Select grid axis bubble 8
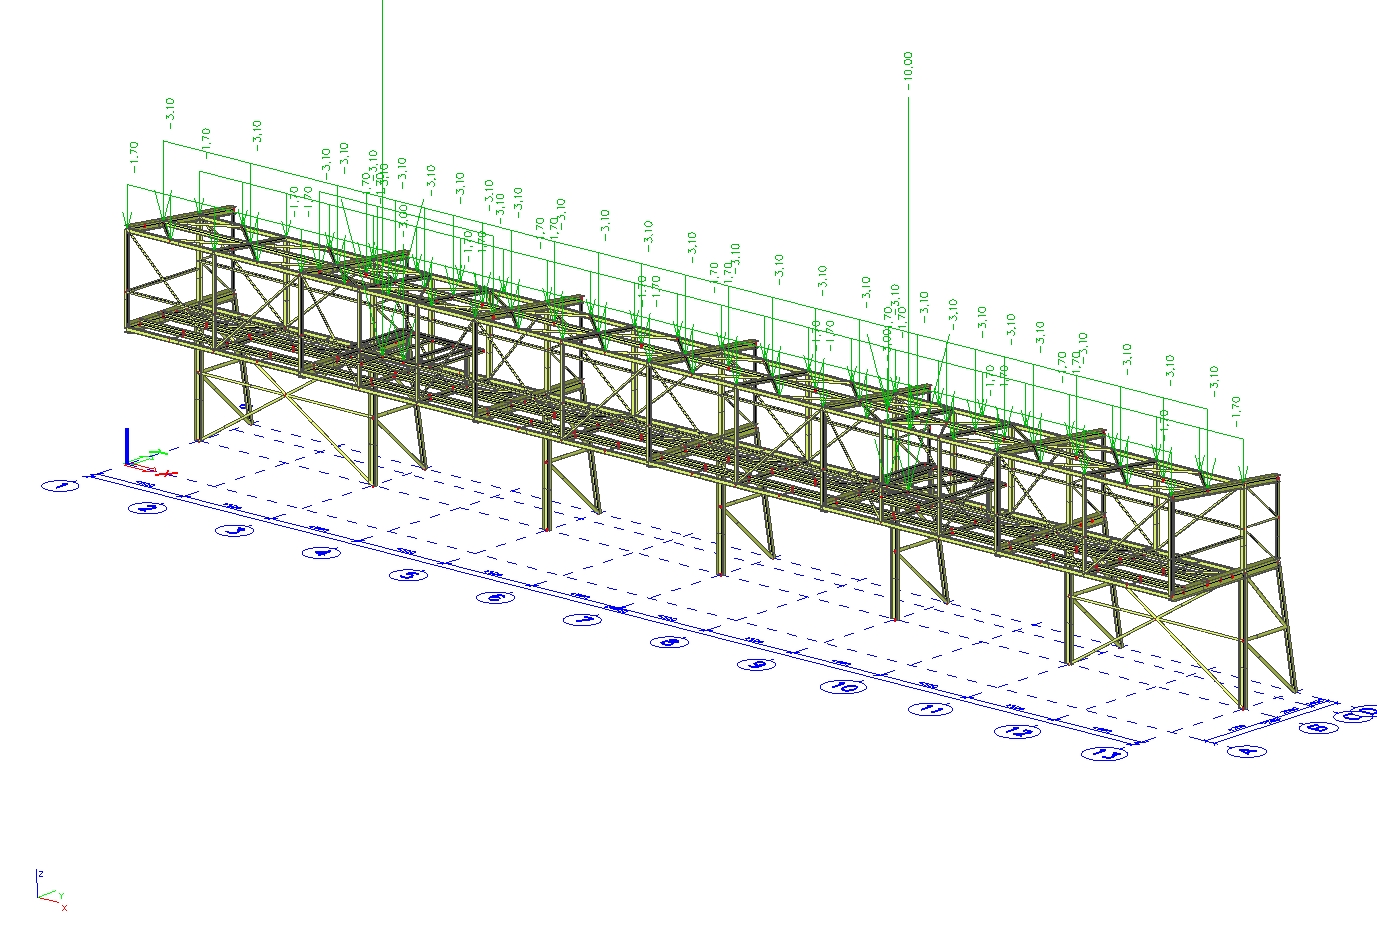 point(669,642)
